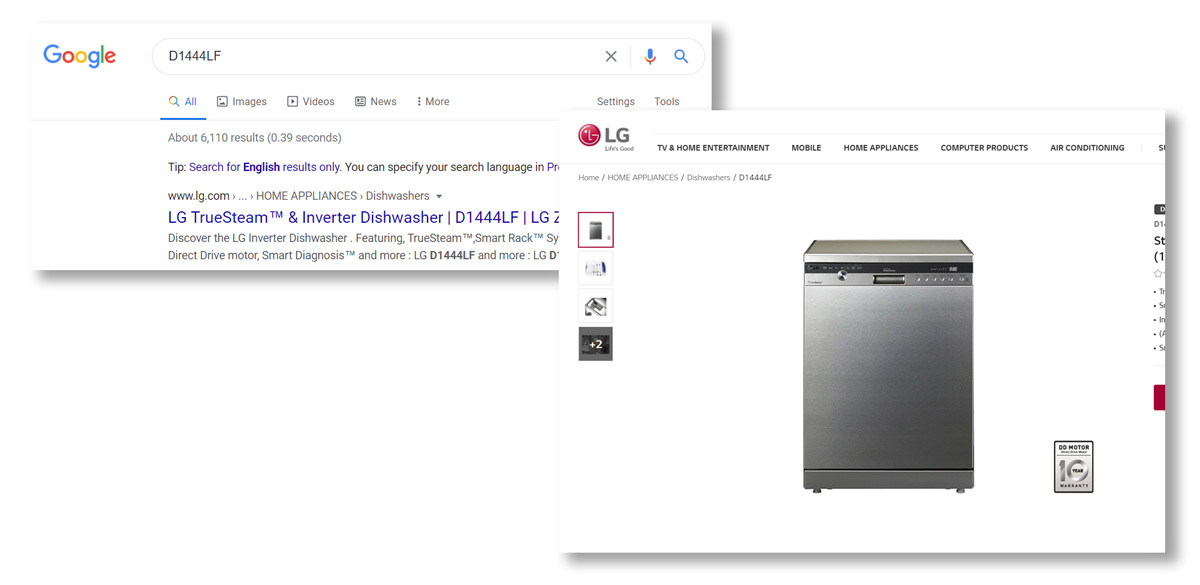Viewport: 1200px width, 585px height.
Task: Click the blue search magnifier icon
Action: (681, 57)
